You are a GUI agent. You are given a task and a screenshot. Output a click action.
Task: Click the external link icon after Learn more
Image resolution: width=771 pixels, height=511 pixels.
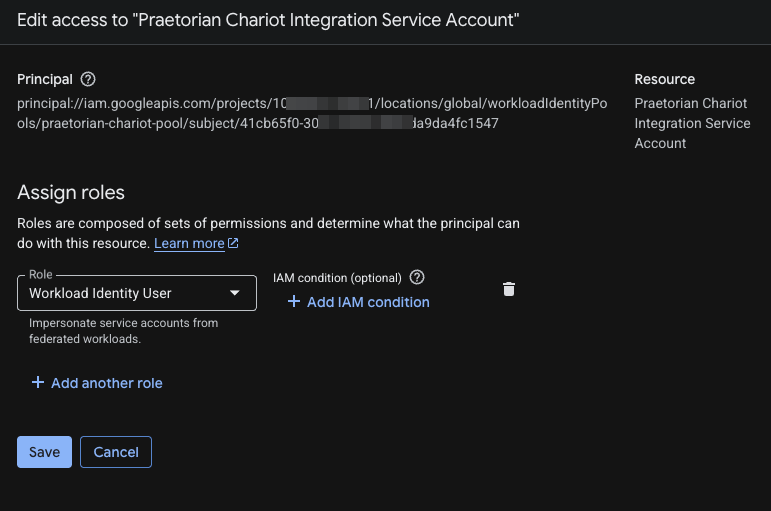pos(233,243)
